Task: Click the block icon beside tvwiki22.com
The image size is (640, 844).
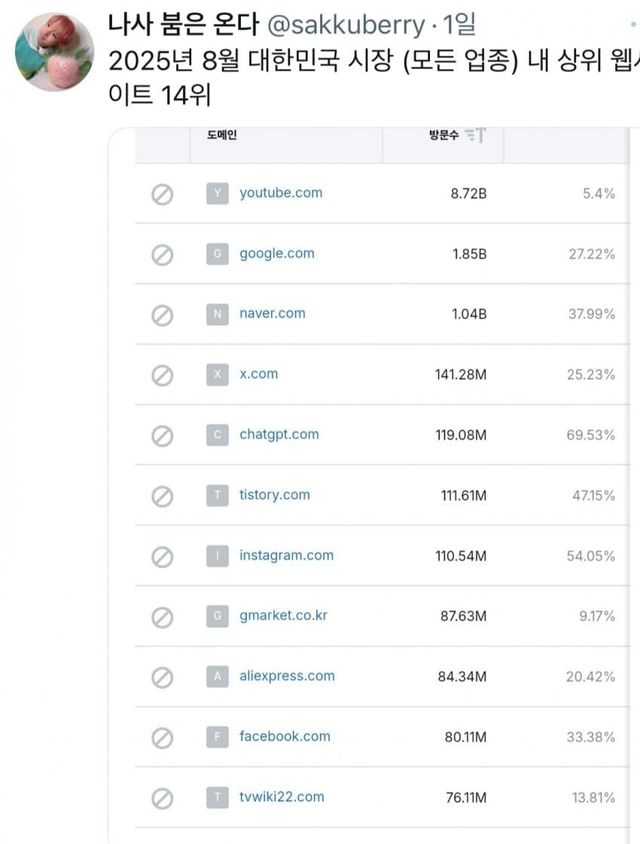Action: point(162,798)
